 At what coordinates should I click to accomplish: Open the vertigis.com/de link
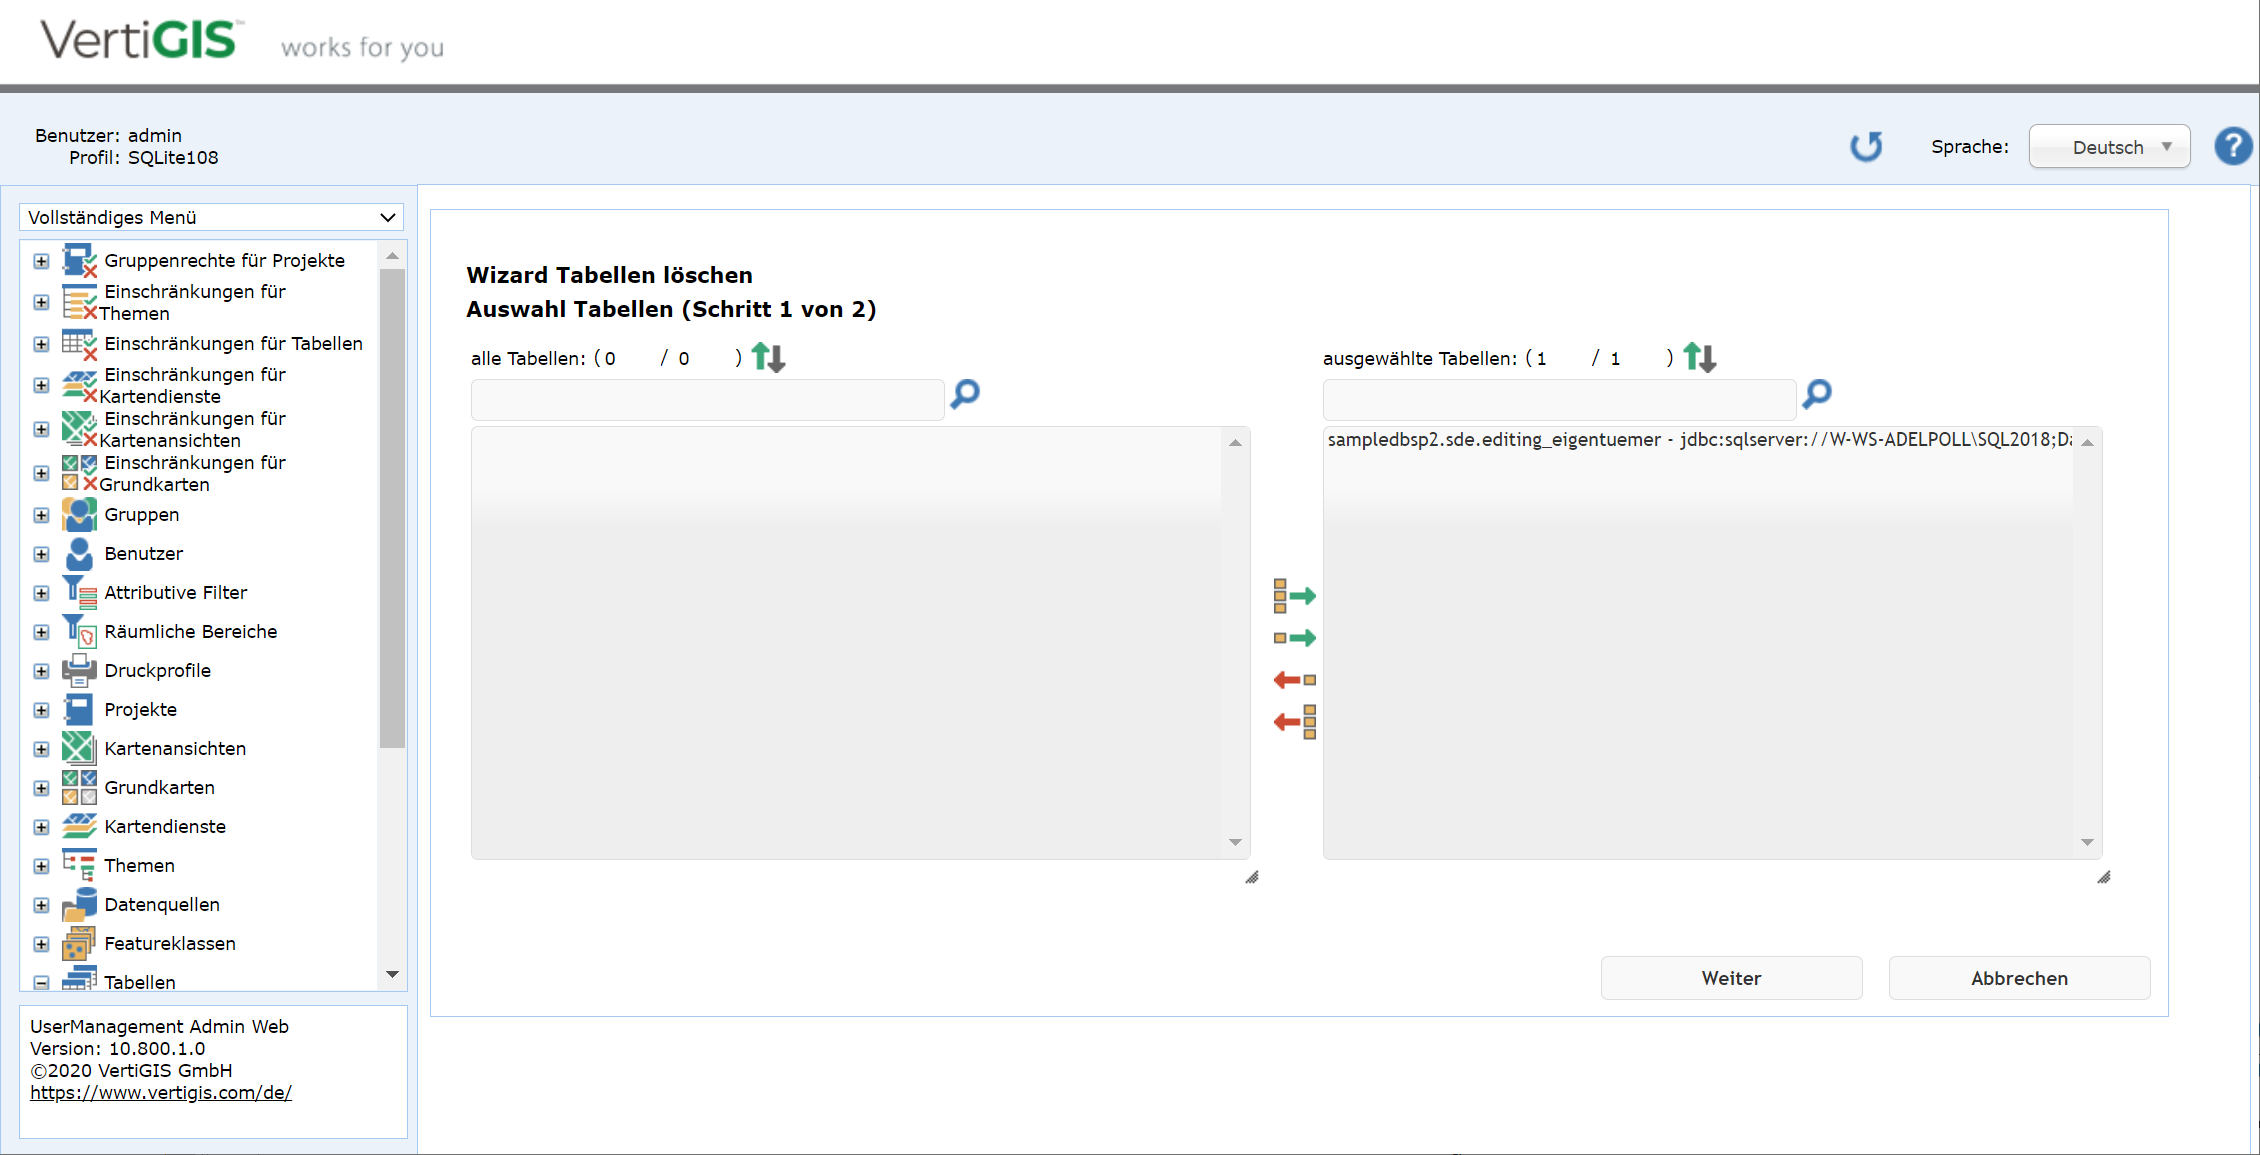[161, 1092]
